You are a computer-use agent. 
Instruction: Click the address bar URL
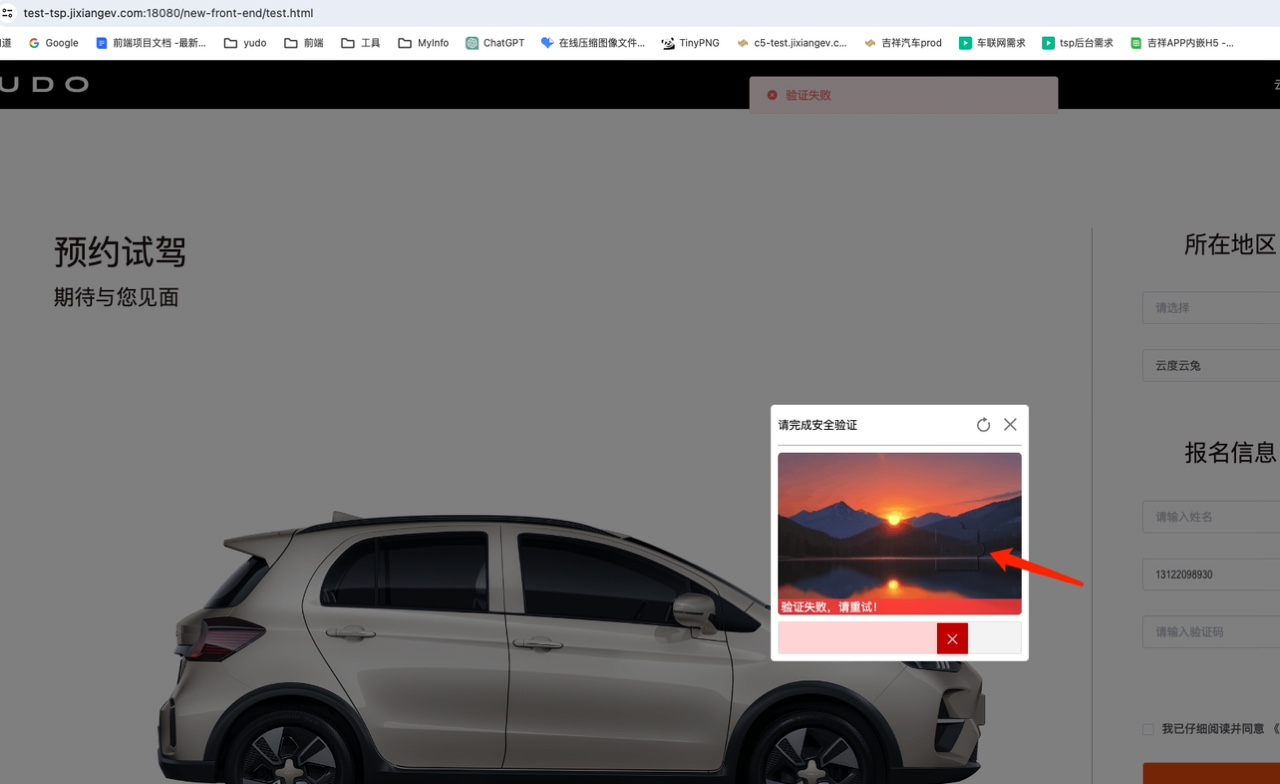point(168,13)
